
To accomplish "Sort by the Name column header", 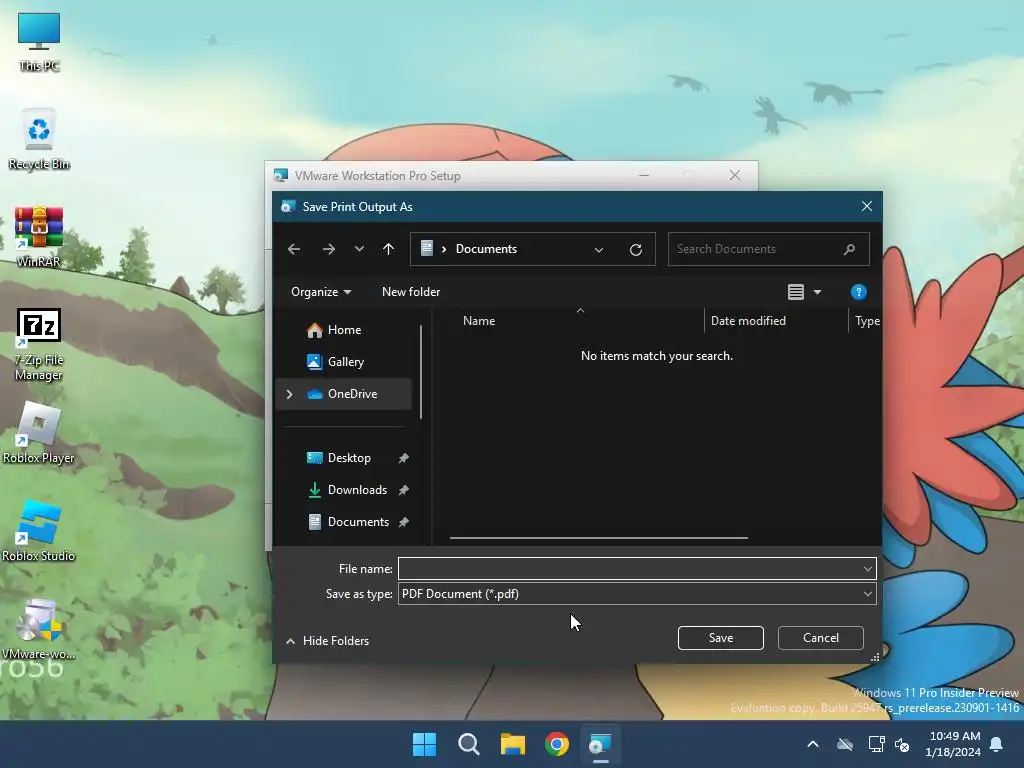I will 479,321.
